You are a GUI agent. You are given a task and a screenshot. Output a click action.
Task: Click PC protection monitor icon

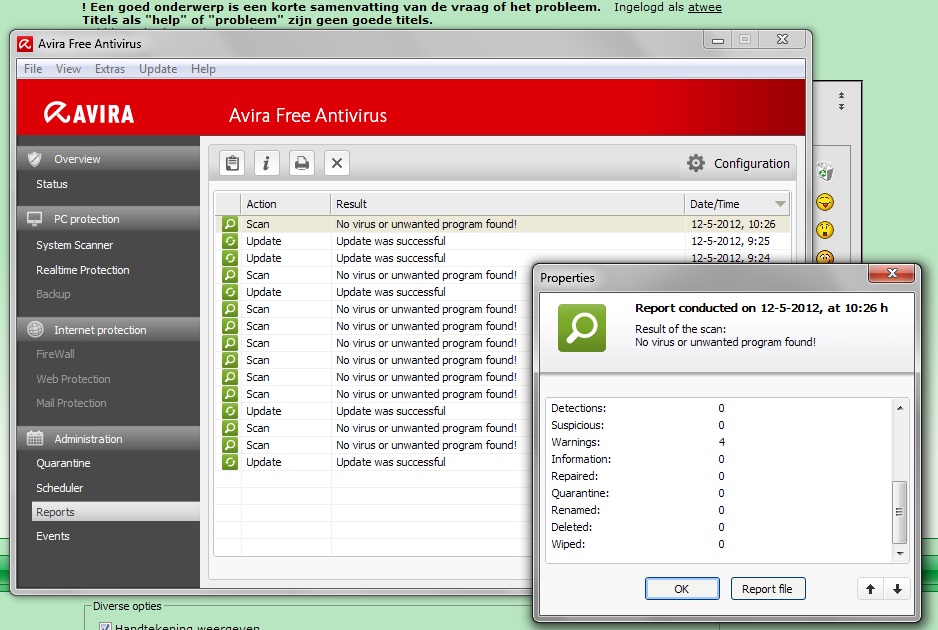point(35,219)
